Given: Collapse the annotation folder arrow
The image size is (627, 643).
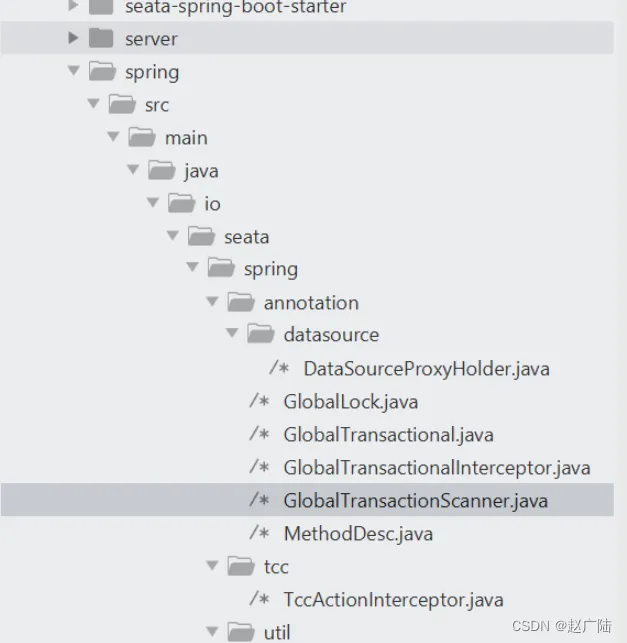Looking at the screenshot, I should point(212,301).
